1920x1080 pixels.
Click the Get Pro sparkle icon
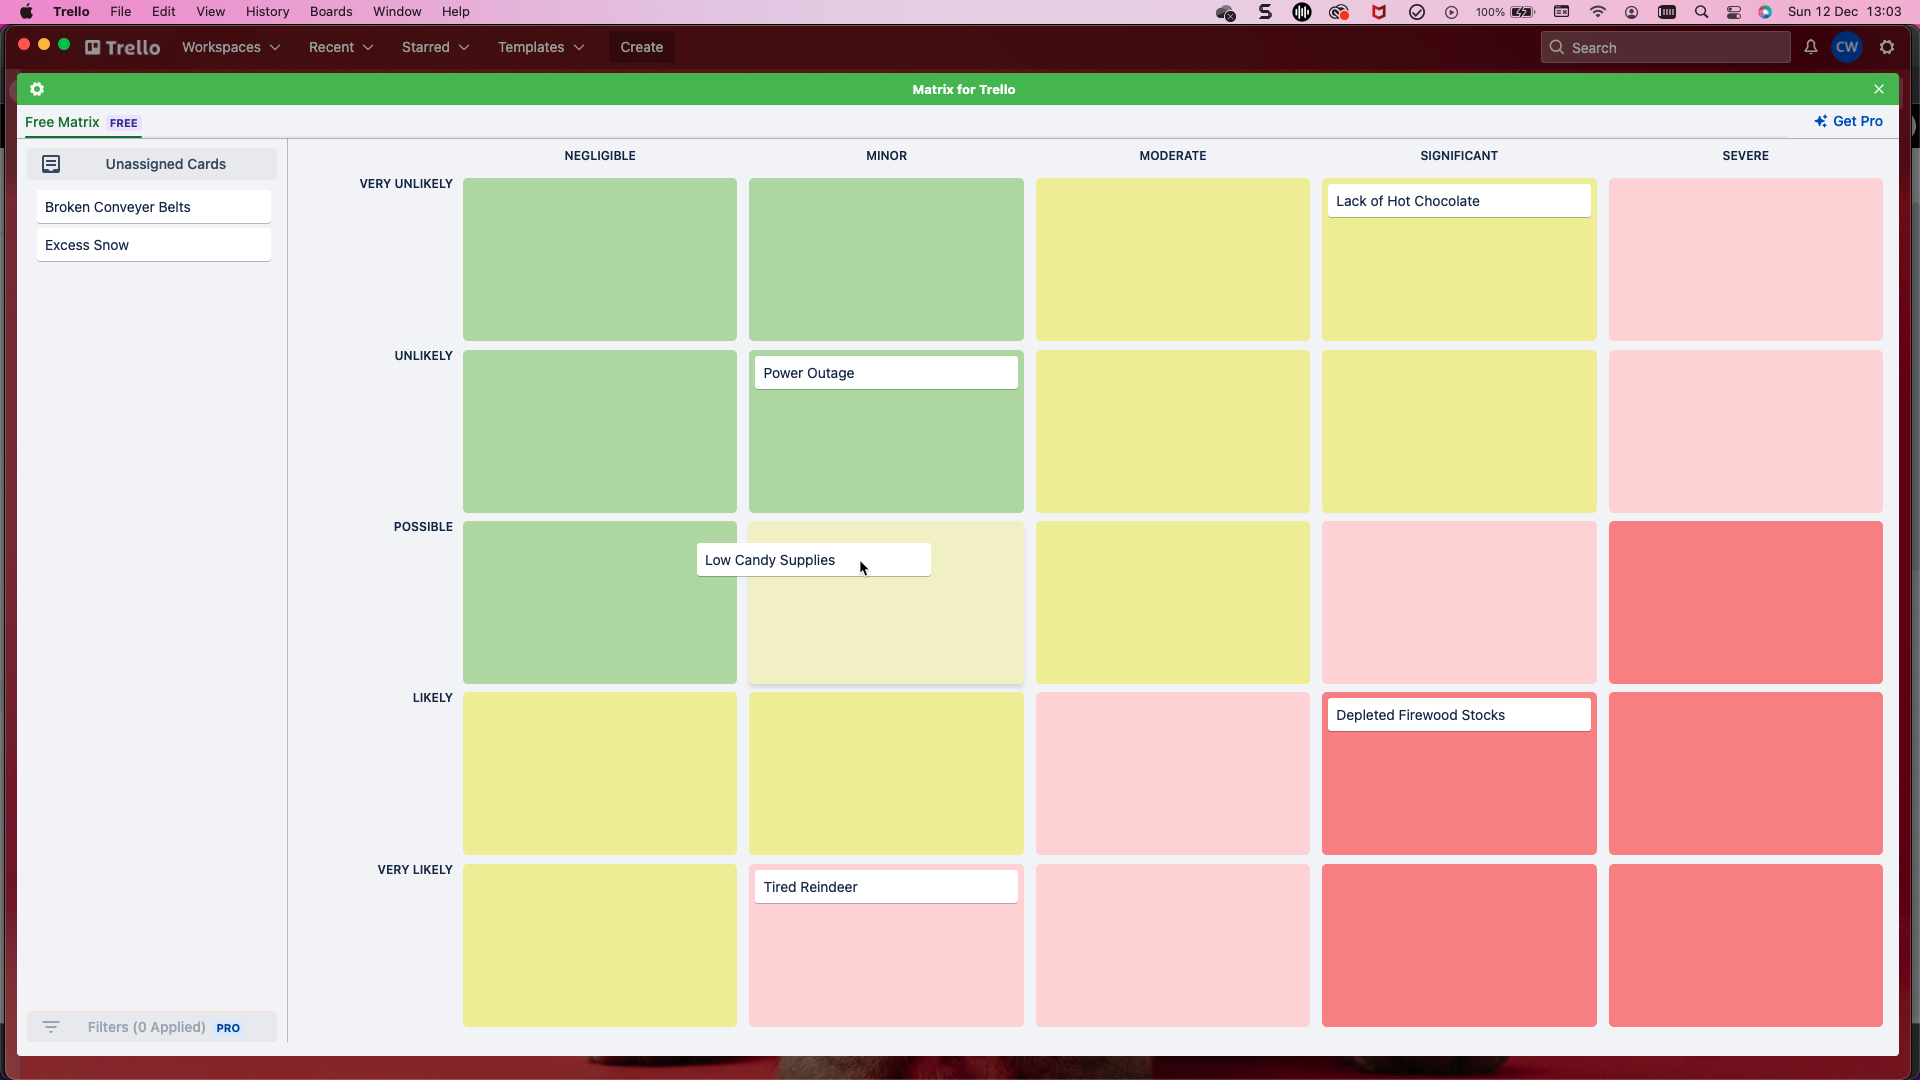[x=1821, y=121]
